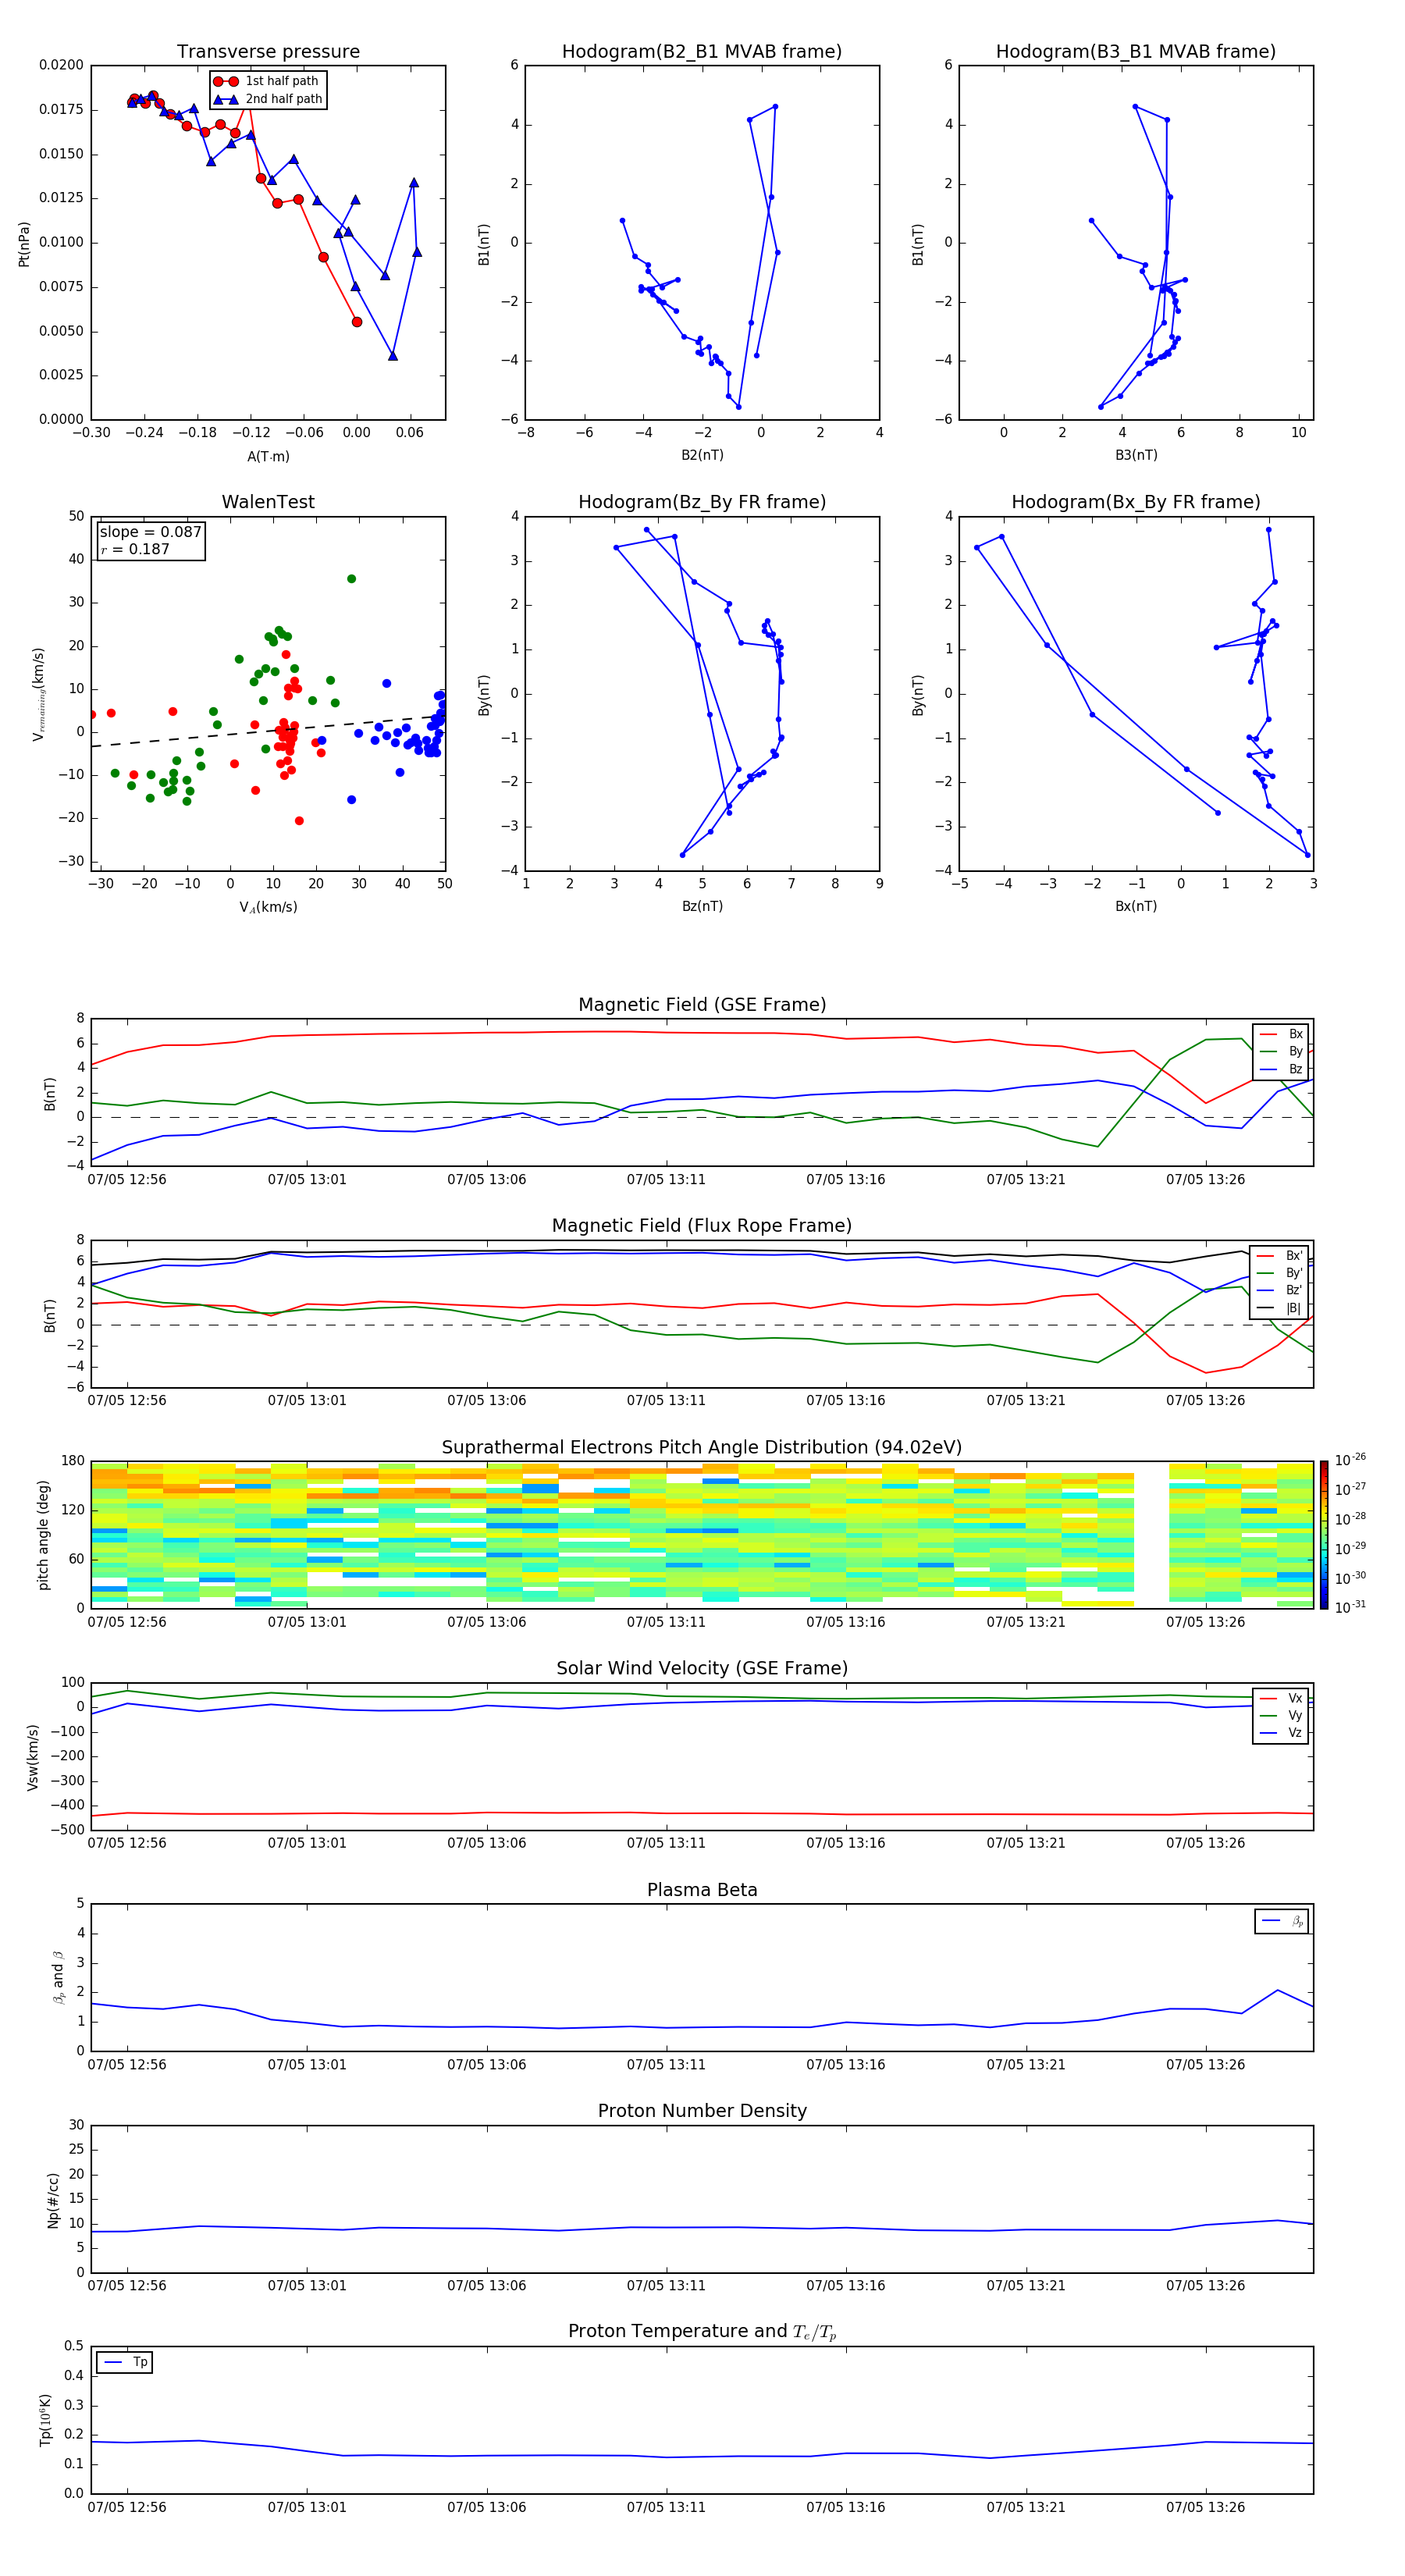This screenshot has height=2576, width=1405.
Task: Click the 'Magnetic Field (GSE Frame)' title
Action: (702, 1005)
